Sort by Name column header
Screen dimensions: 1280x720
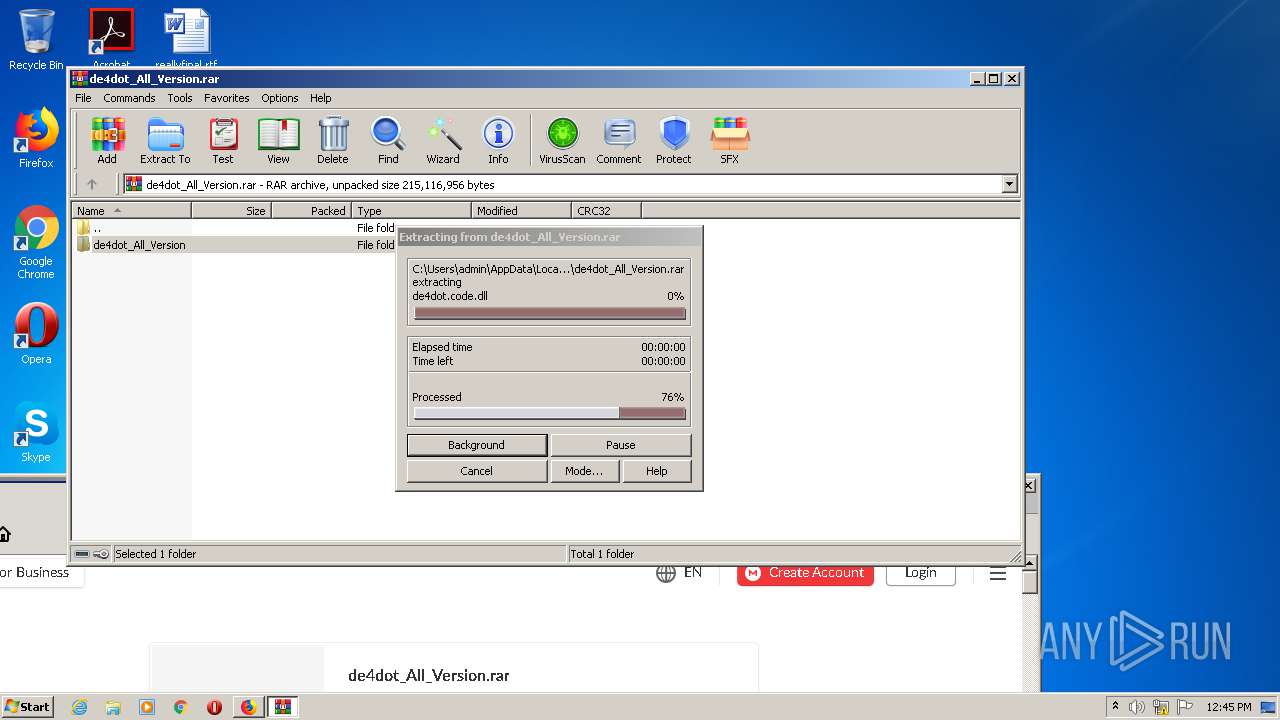coord(131,211)
